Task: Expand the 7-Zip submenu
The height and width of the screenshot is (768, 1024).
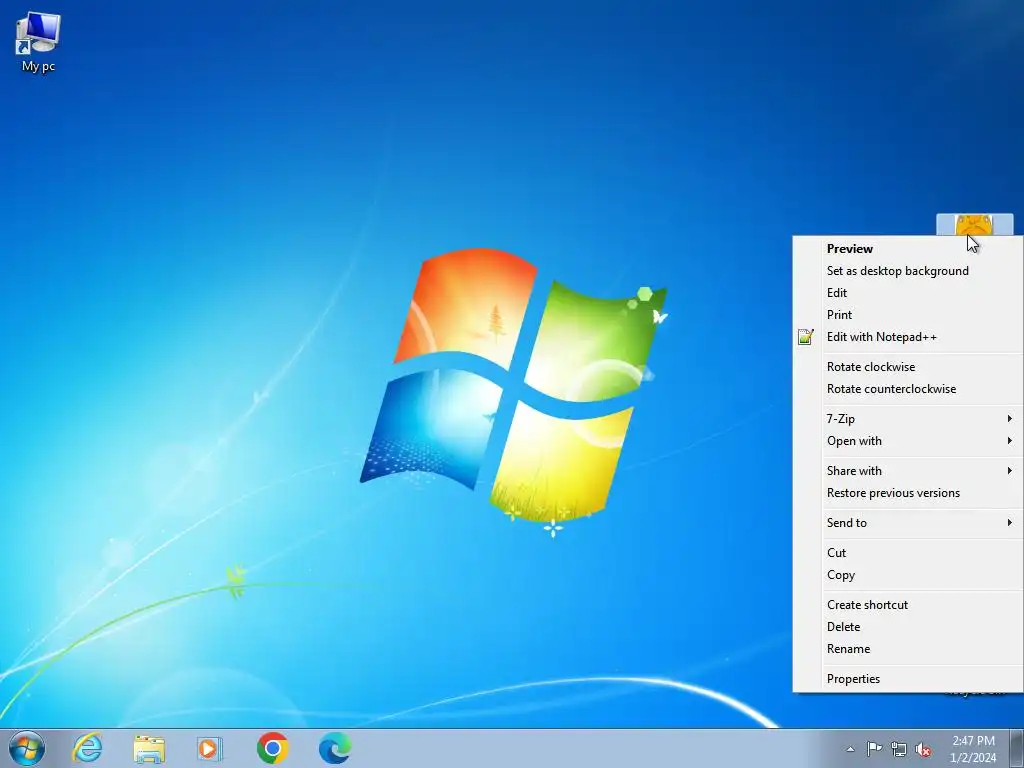Action: click(908, 419)
